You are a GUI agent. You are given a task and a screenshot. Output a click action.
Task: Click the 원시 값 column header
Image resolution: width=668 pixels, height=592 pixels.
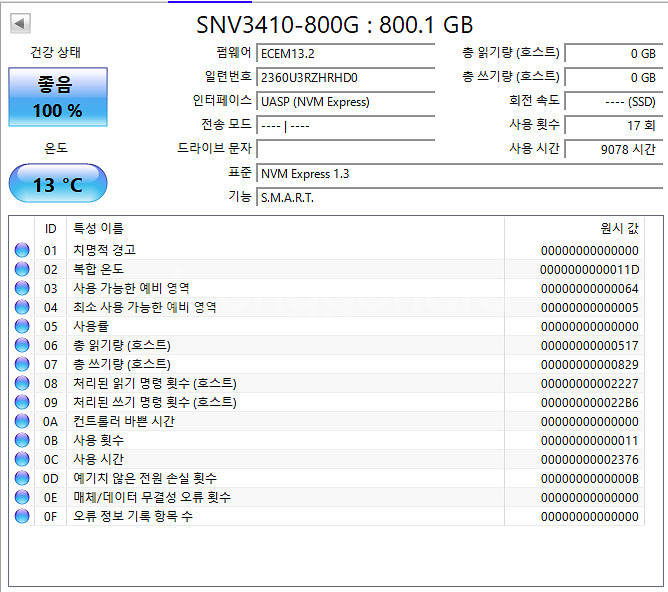[574, 229]
